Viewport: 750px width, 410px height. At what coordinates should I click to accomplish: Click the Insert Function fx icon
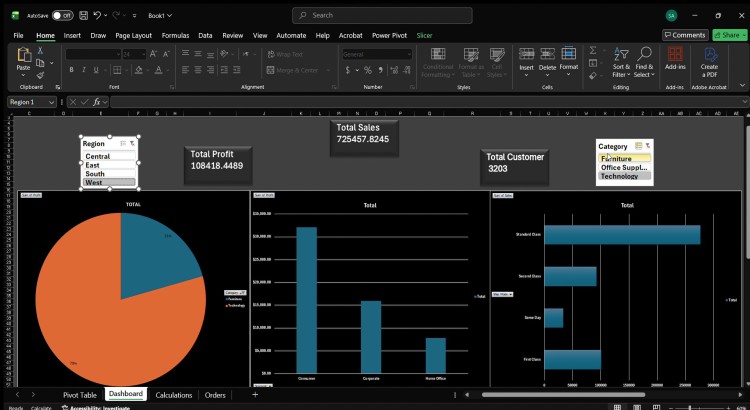97,102
